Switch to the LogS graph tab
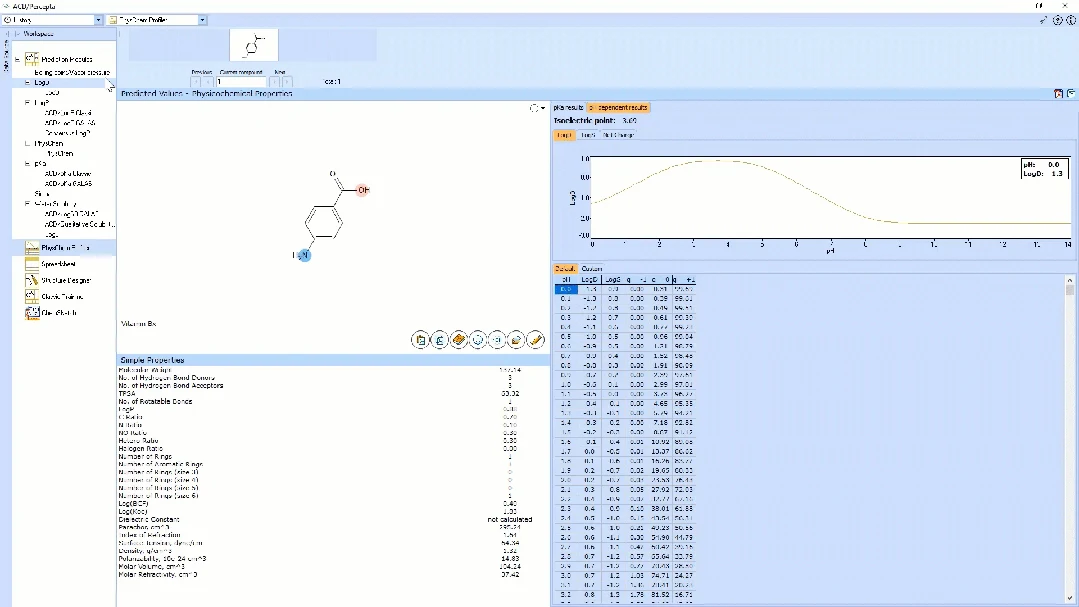 588,135
